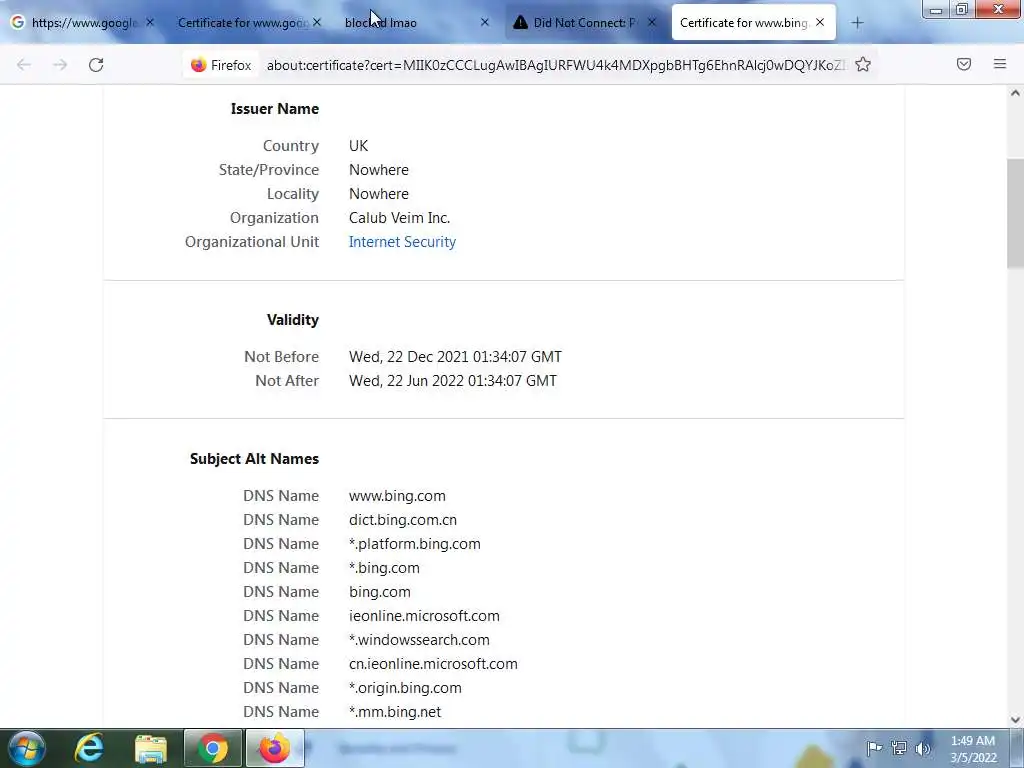Close the 'https://www.google' tab

(150, 22)
